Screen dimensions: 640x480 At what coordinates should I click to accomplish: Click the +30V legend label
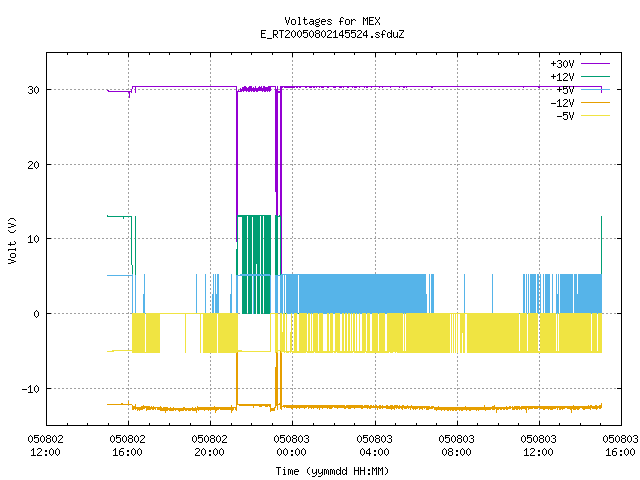pos(562,64)
